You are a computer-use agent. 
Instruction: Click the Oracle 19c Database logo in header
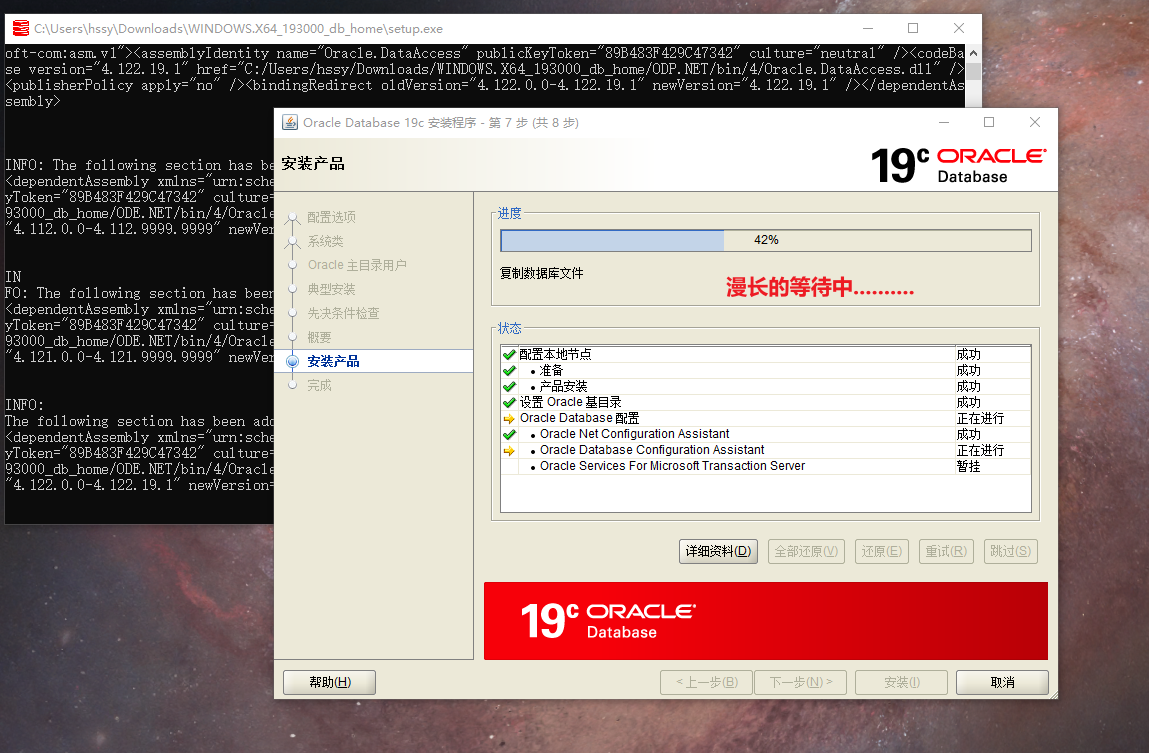(x=958, y=165)
